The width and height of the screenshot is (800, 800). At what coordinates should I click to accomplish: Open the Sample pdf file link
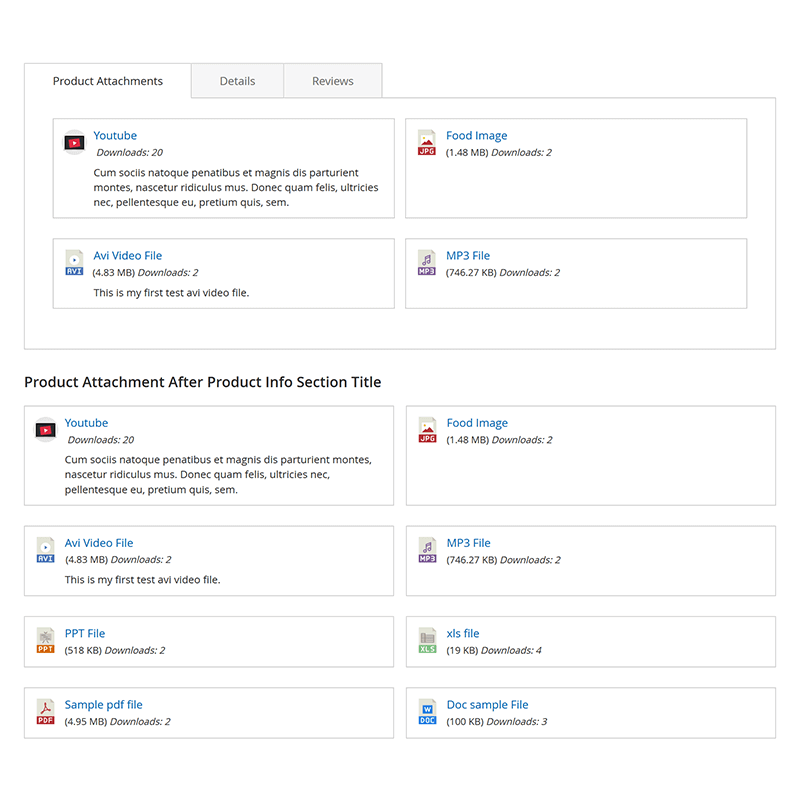104,704
